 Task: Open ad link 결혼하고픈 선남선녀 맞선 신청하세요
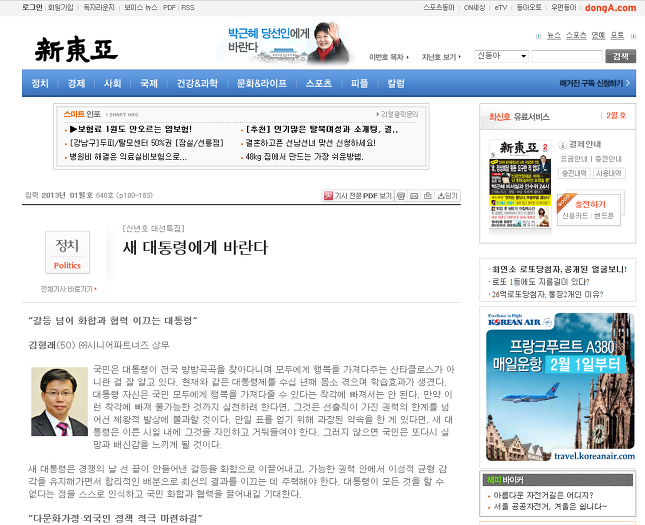pos(311,143)
